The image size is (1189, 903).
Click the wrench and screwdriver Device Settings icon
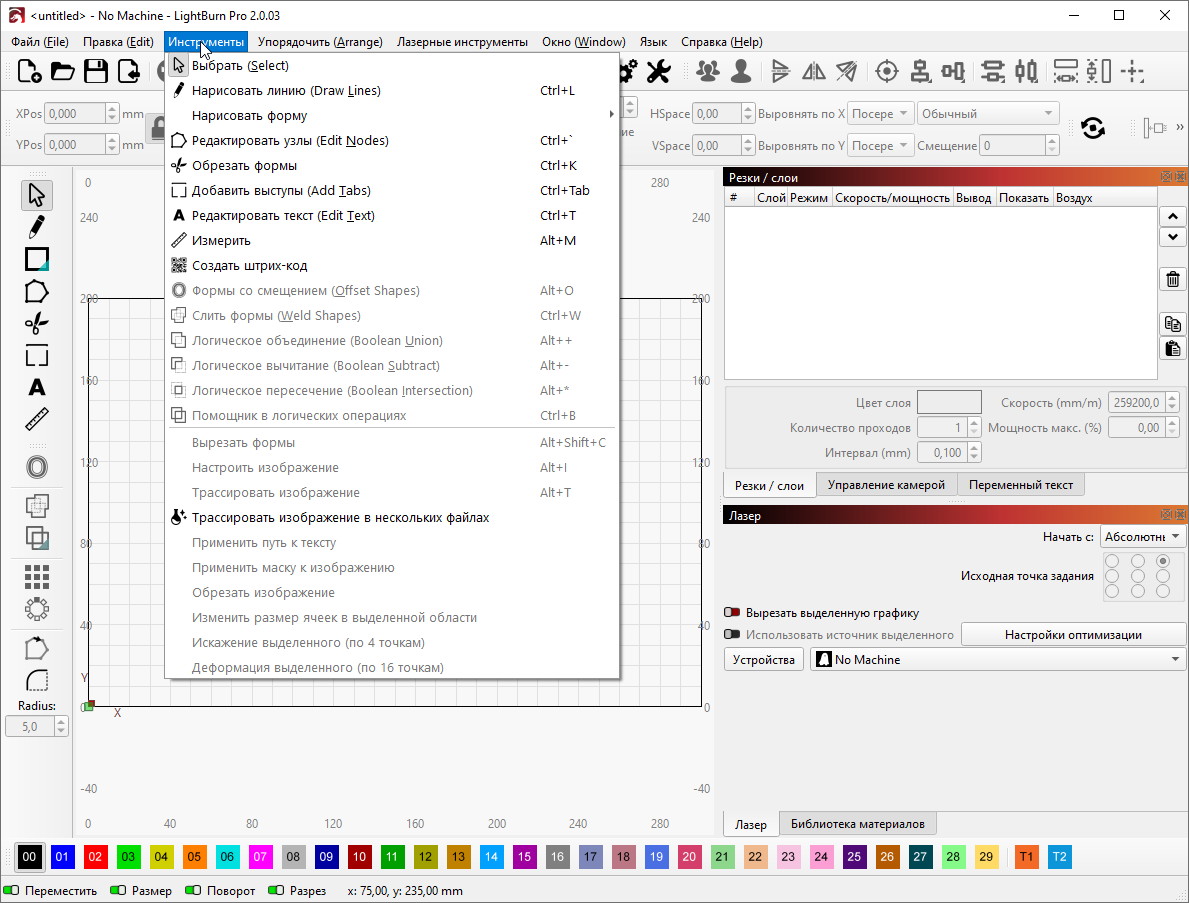tap(658, 71)
